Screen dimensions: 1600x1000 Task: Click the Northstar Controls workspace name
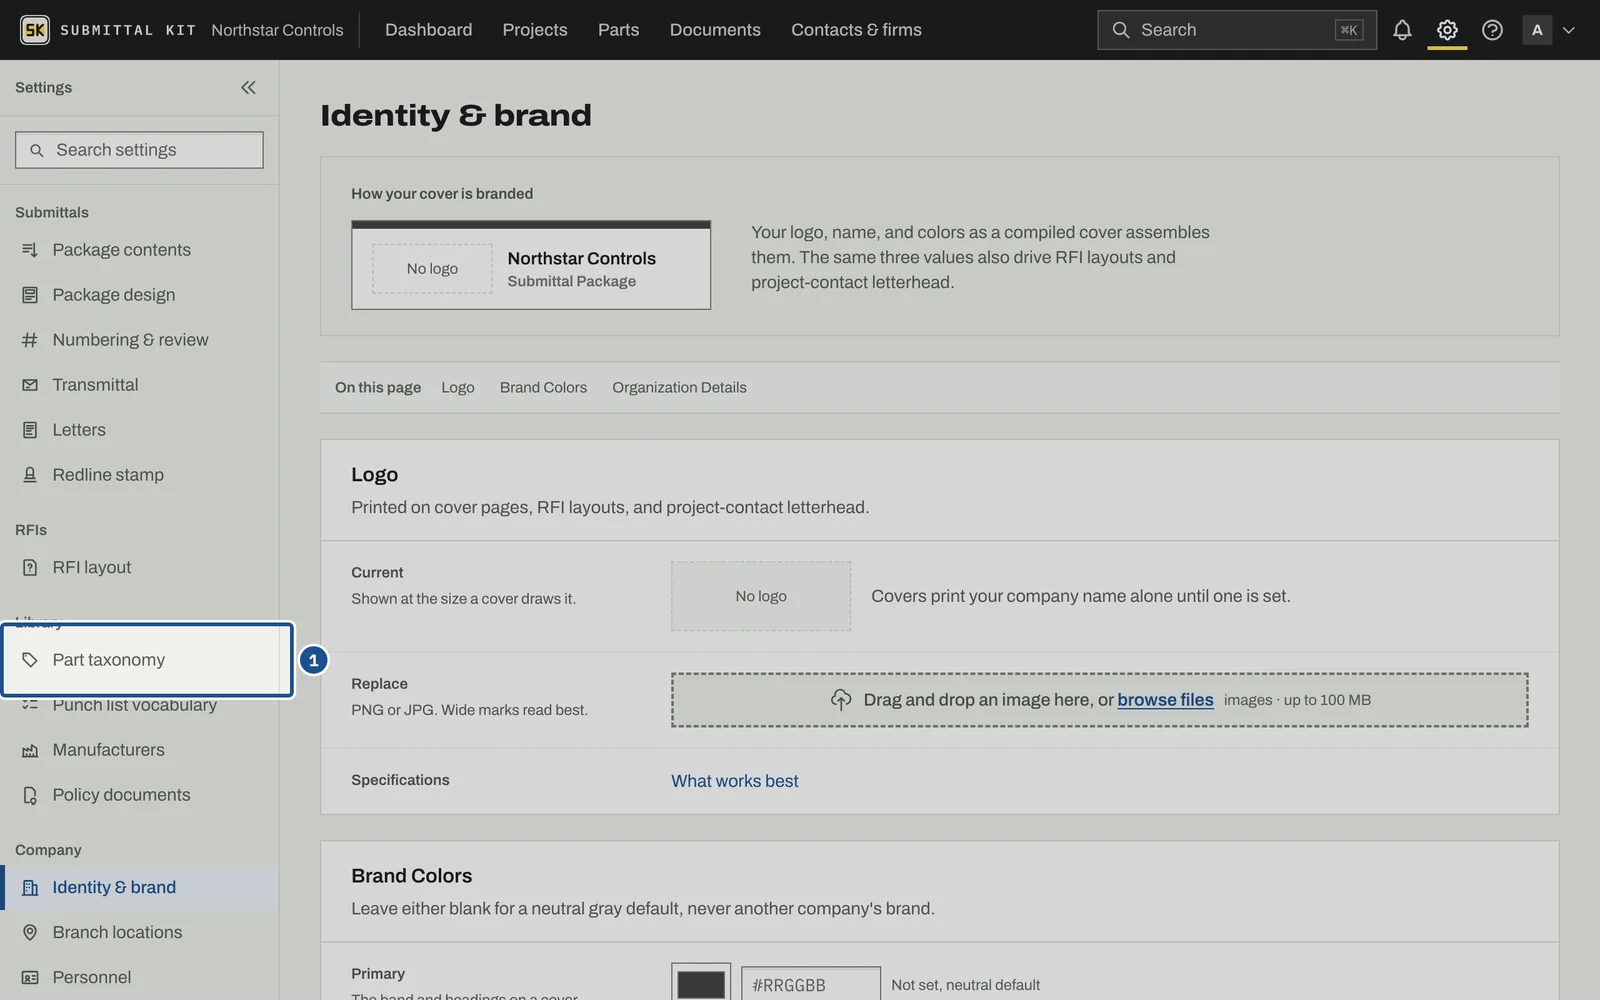tap(277, 30)
